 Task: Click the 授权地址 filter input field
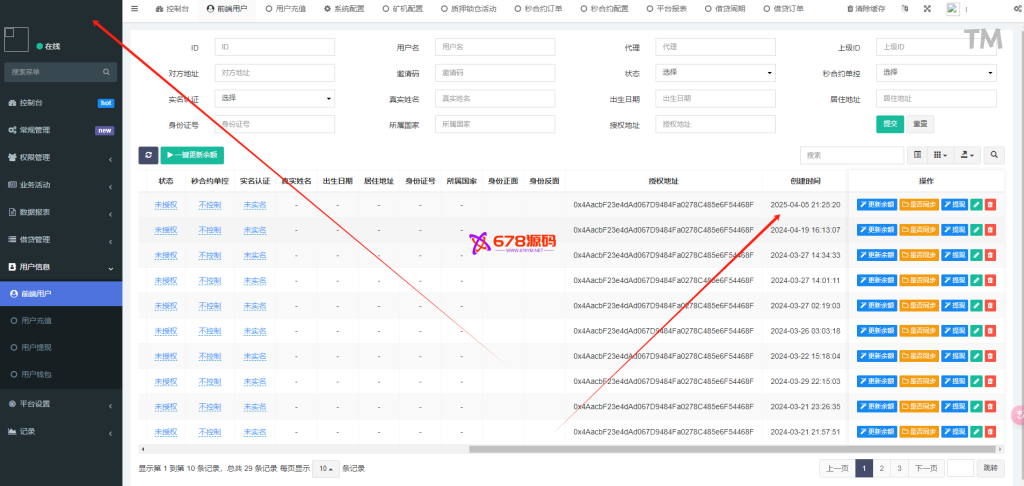click(x=715, y=124)
